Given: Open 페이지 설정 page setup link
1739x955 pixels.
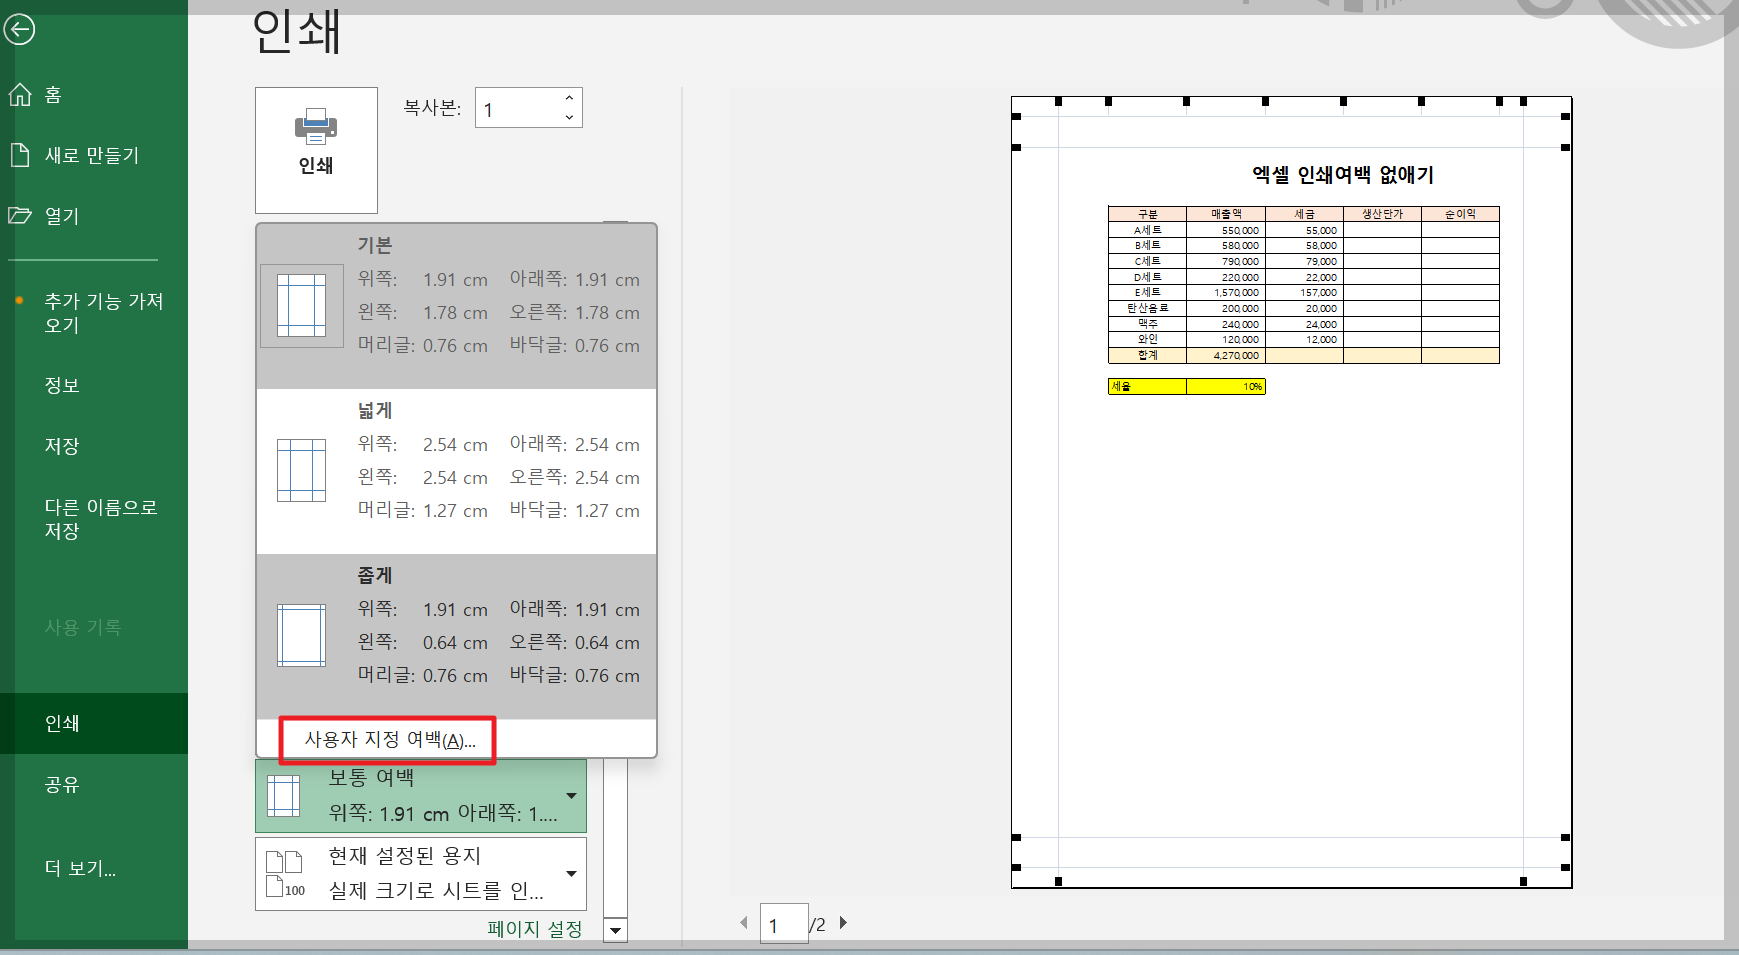Looking at the screenshot, I should pyautogui.click(x=534, y=929).
